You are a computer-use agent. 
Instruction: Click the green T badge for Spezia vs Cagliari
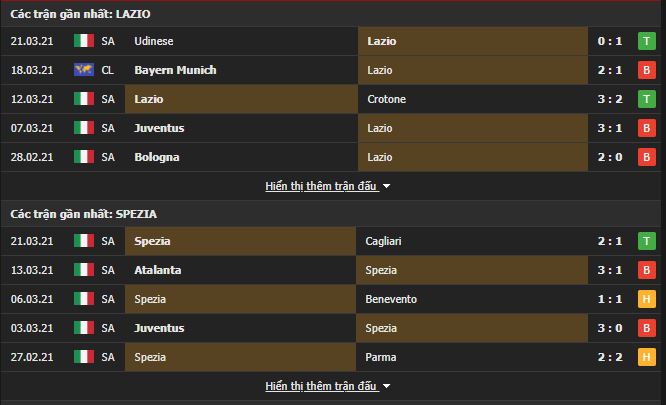tap(646, 241)
